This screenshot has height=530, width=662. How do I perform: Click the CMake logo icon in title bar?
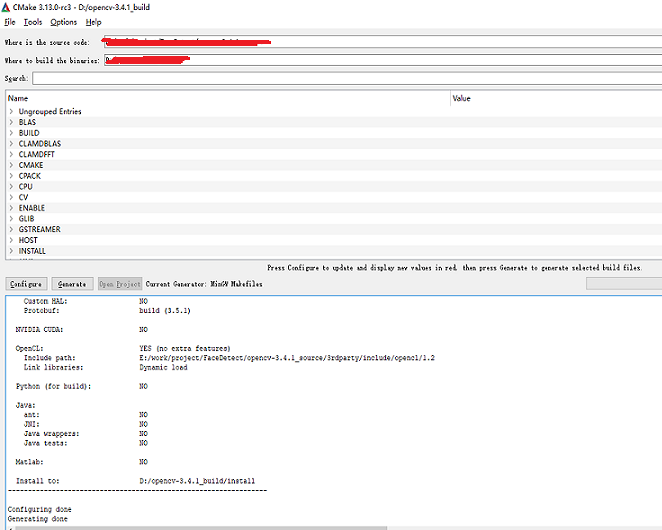tap(5, 7)
